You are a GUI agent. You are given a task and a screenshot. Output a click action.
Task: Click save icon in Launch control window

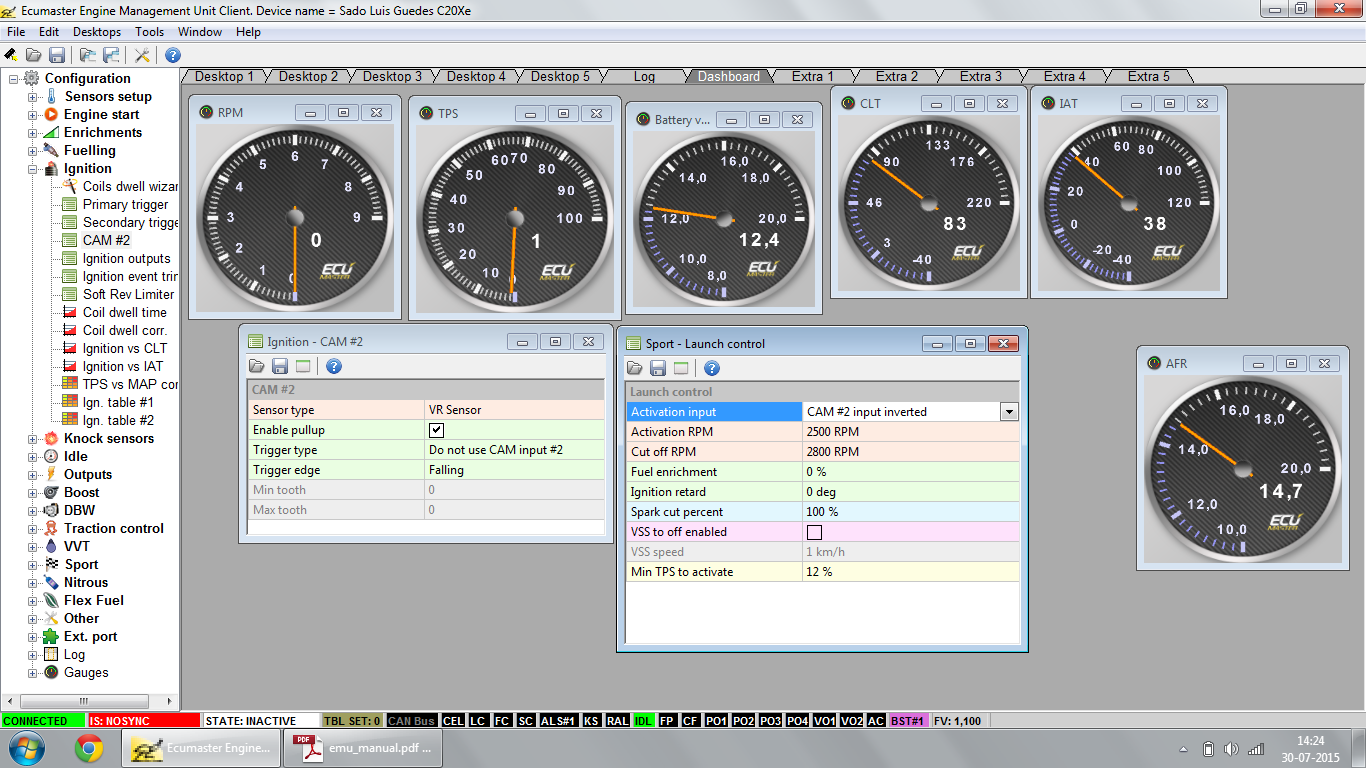657,368
